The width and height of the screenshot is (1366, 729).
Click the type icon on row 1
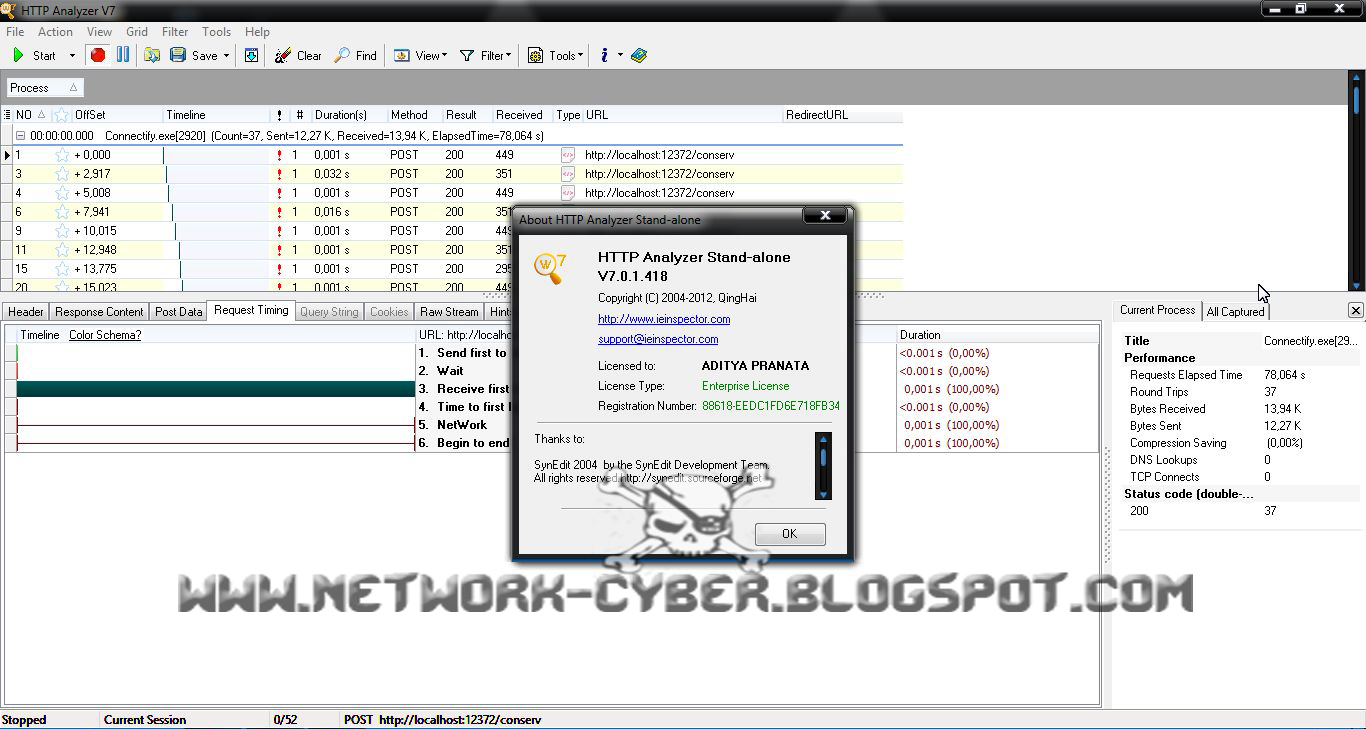point(568,155)
